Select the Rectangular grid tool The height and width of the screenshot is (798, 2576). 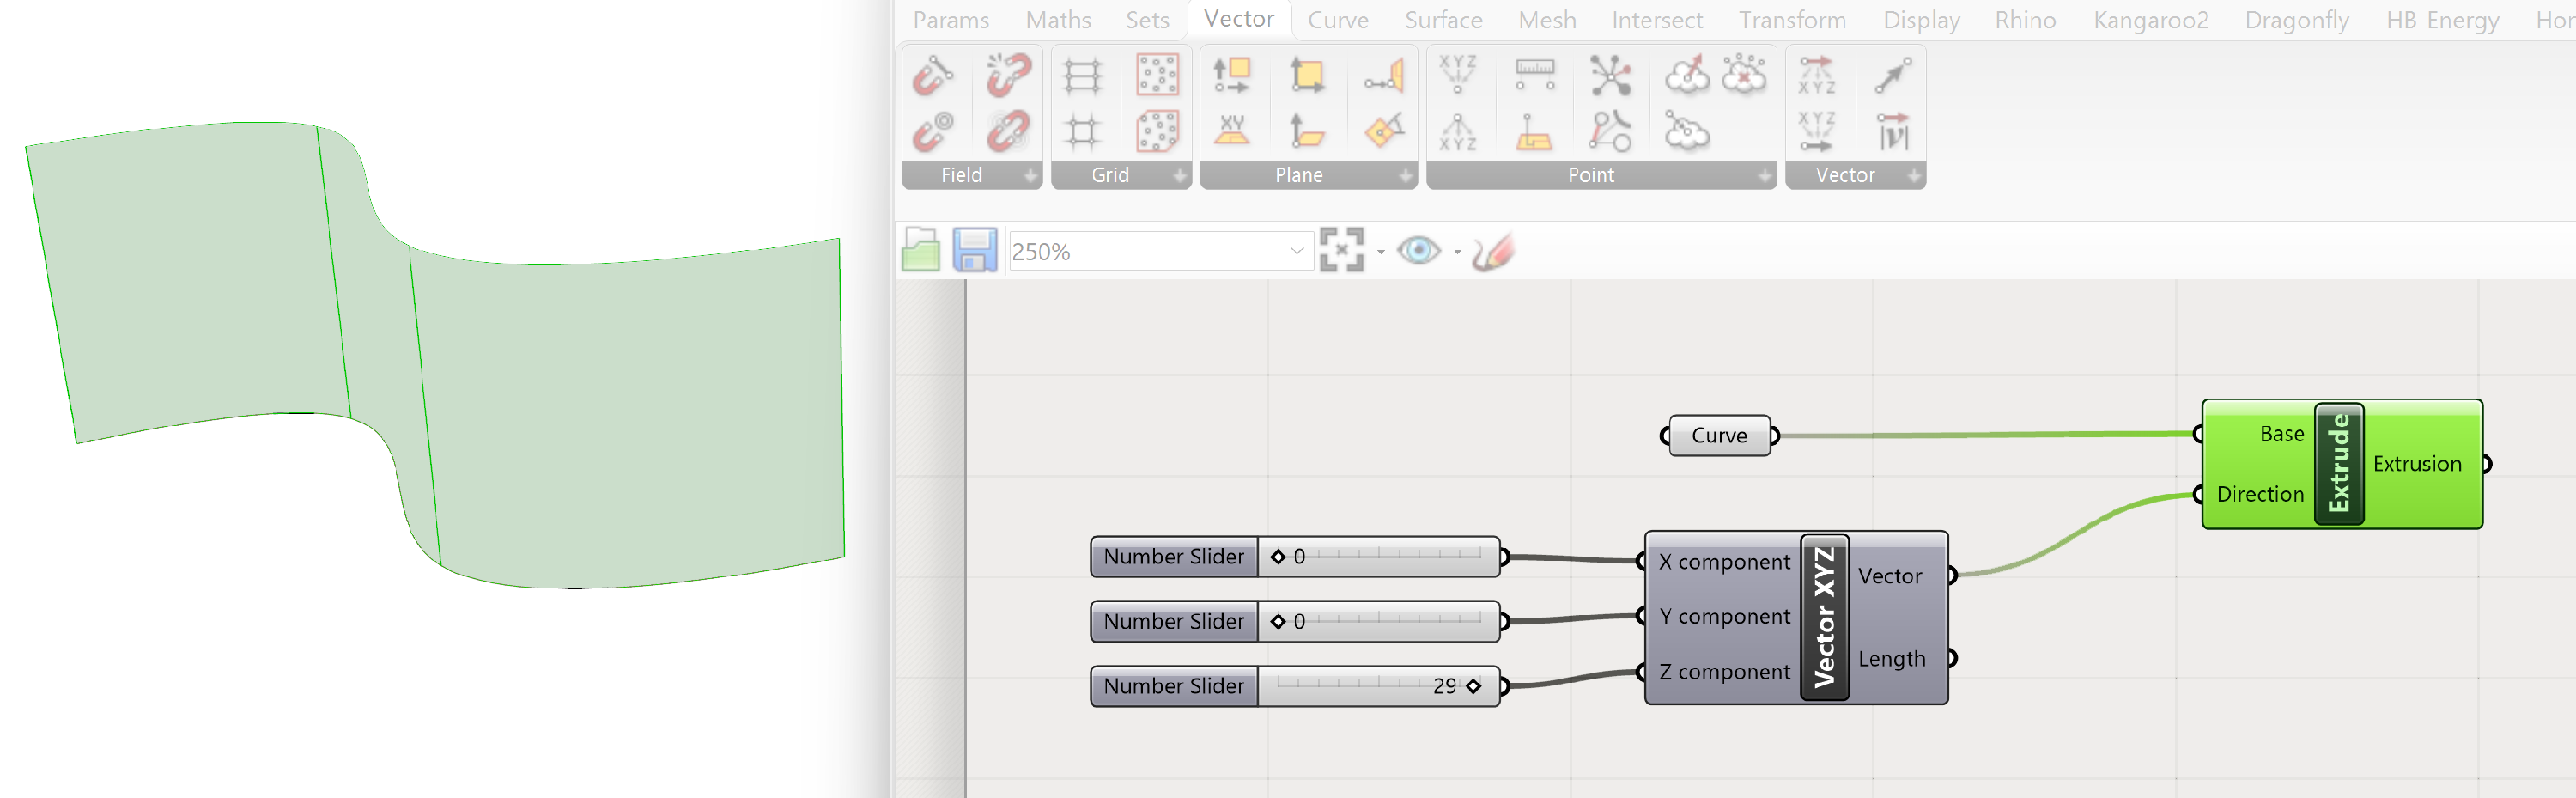click(x=1082, y=76)
